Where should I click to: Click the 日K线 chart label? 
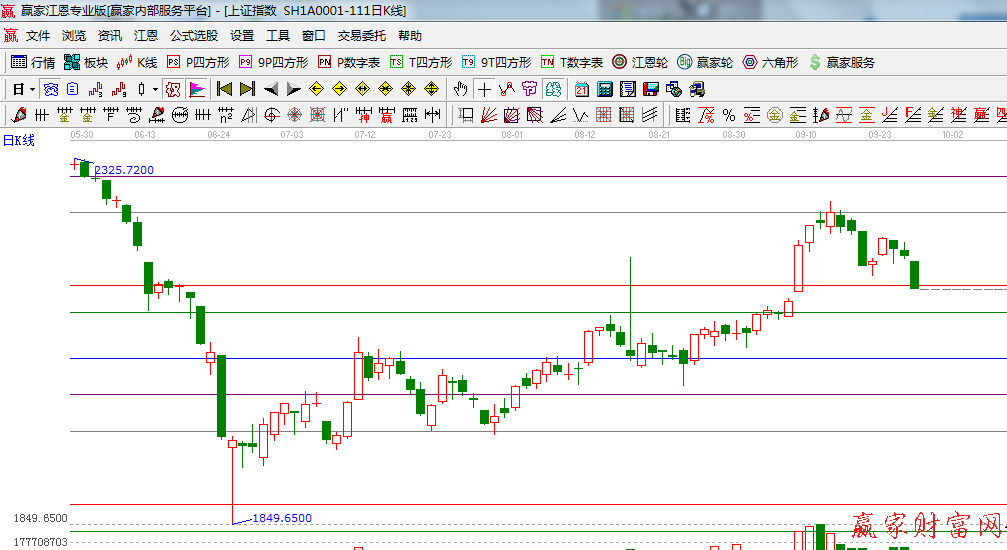(18, 140)
